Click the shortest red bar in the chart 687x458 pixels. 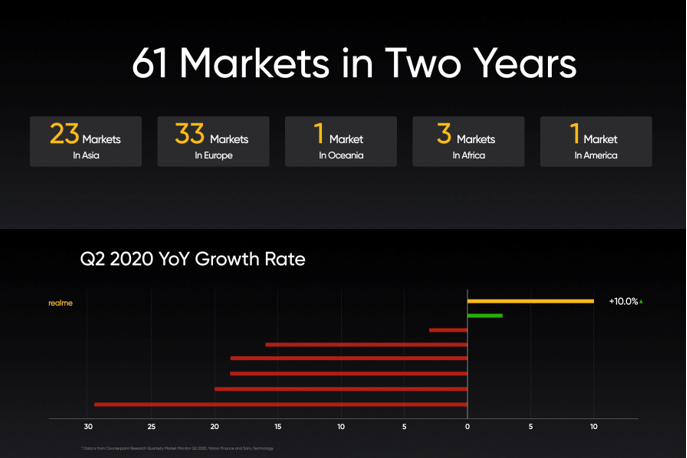pos(448,330)
